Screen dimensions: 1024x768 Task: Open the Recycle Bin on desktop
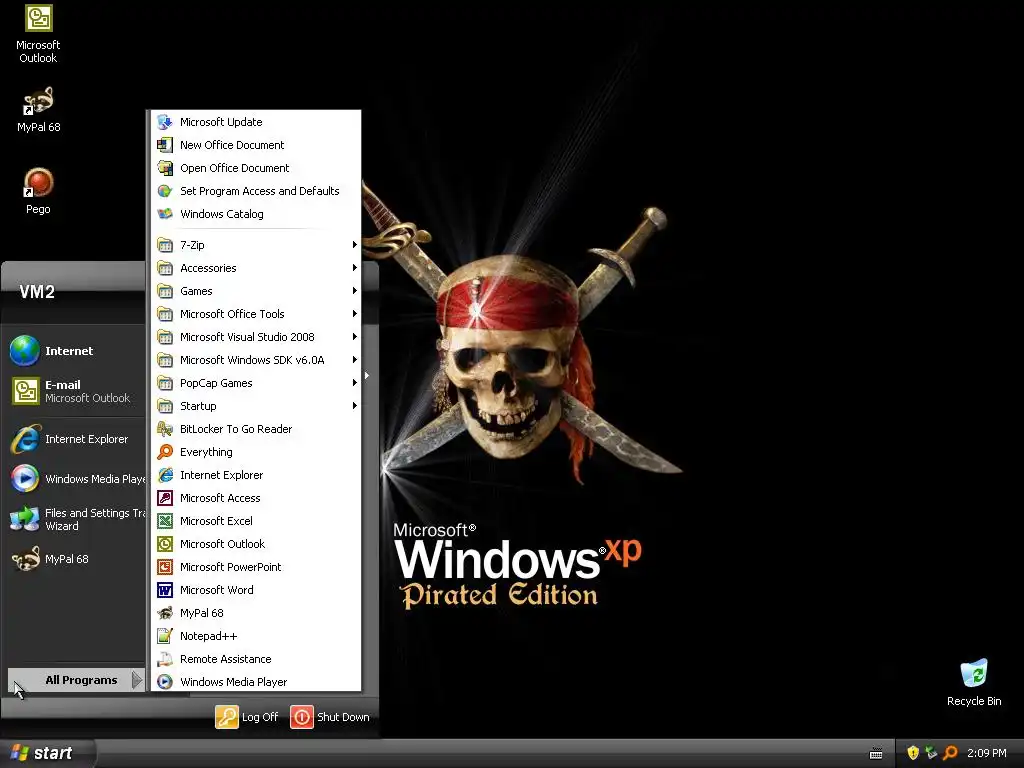[974, 674]
